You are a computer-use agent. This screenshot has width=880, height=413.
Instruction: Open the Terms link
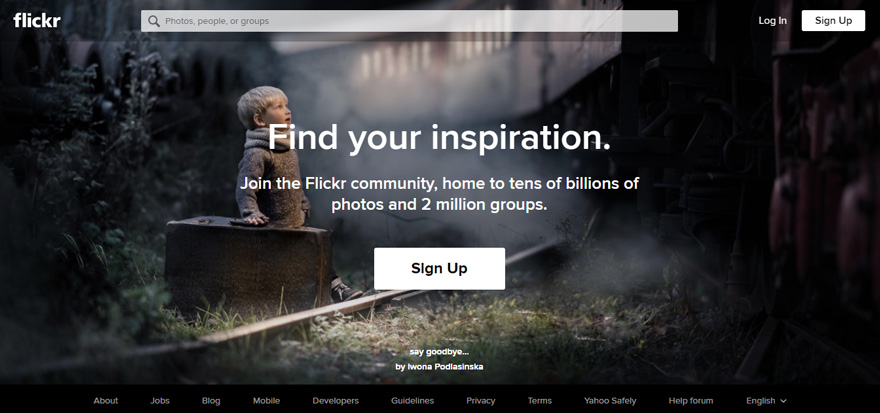point(540,401)
